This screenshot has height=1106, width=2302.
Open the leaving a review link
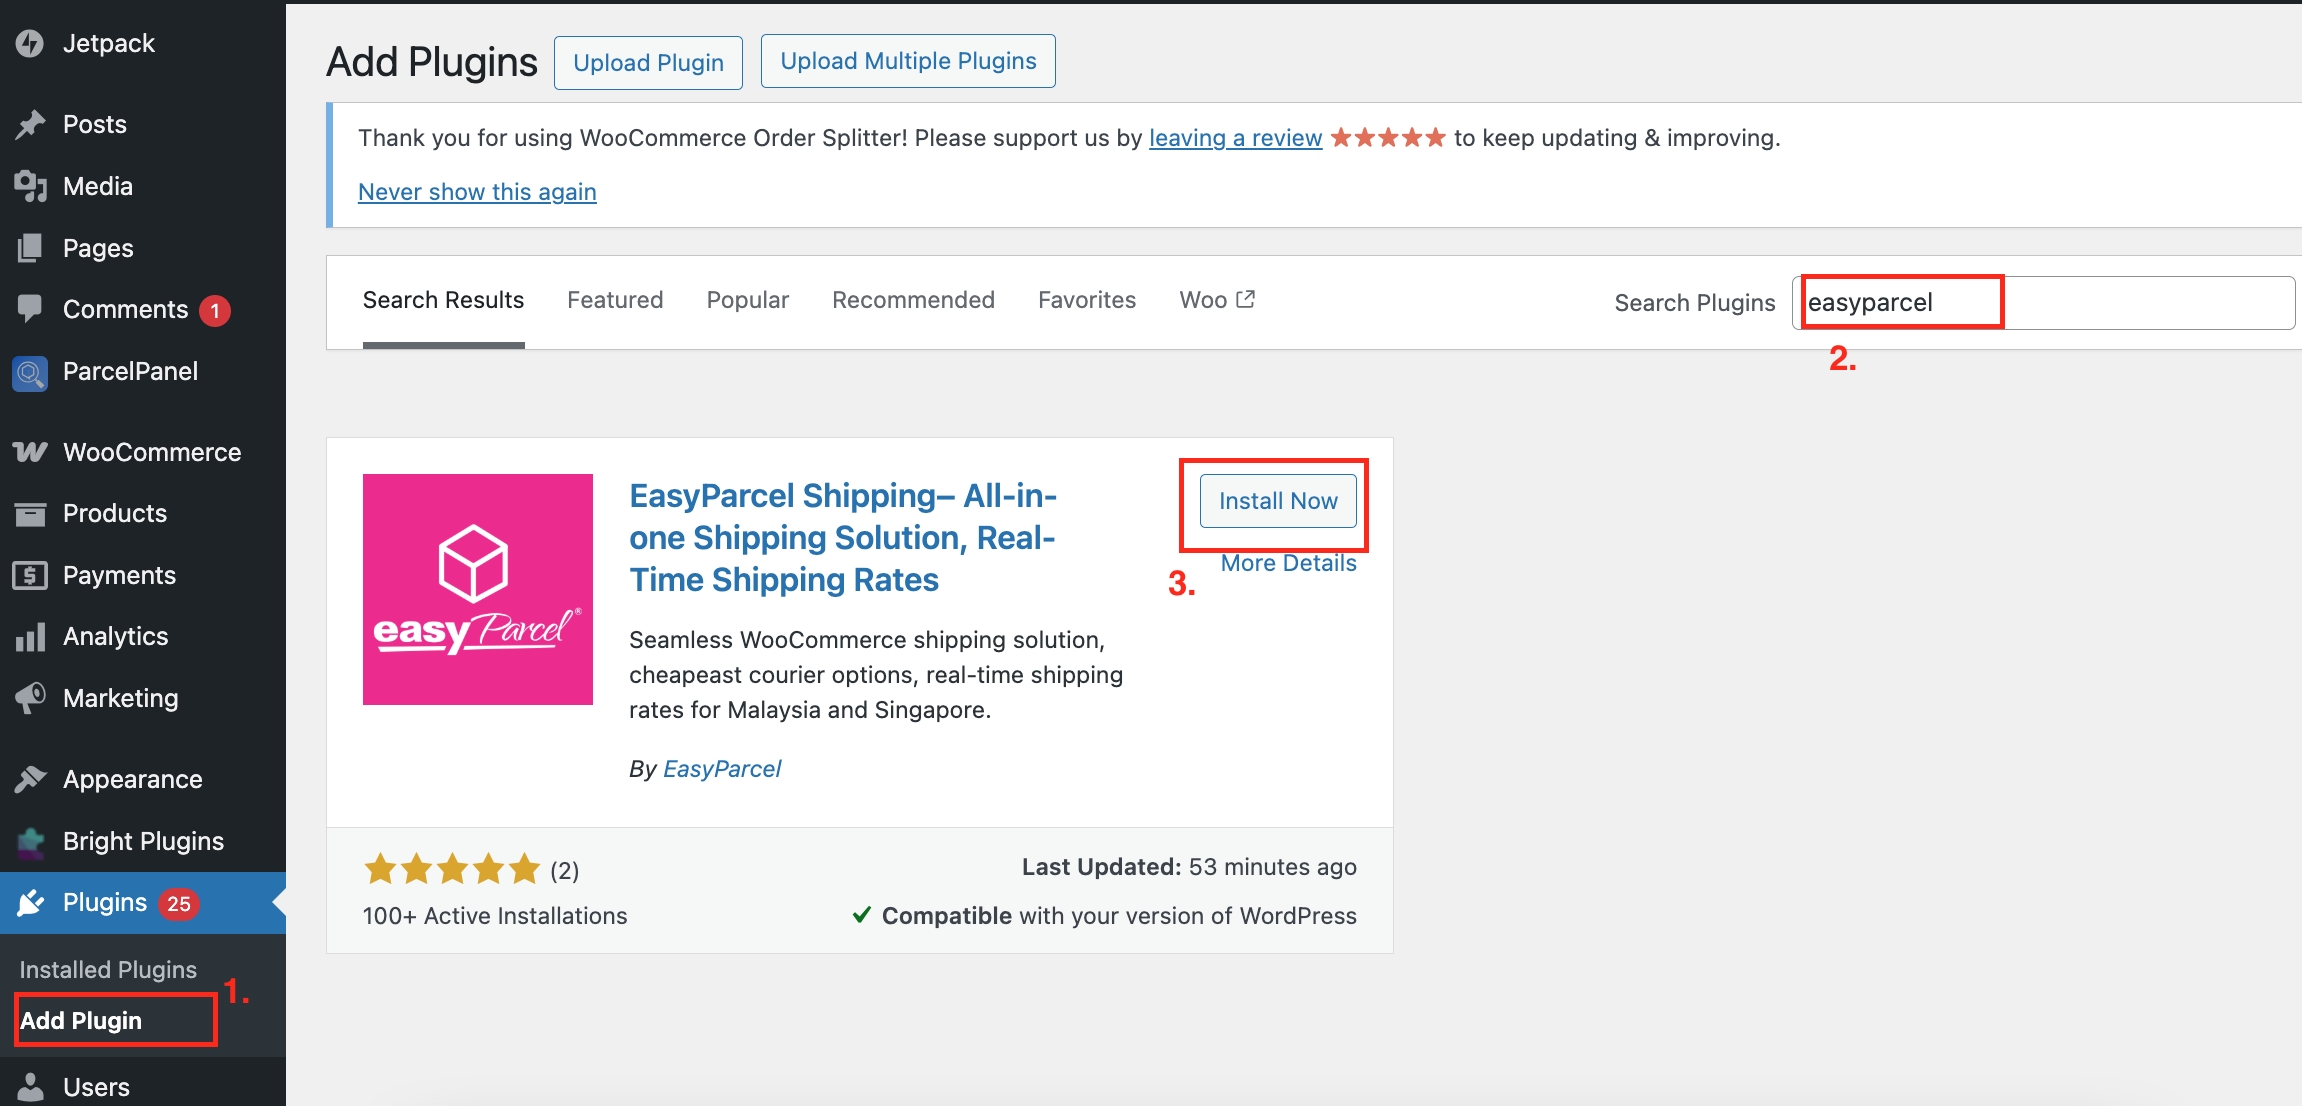coord(1235,137)
